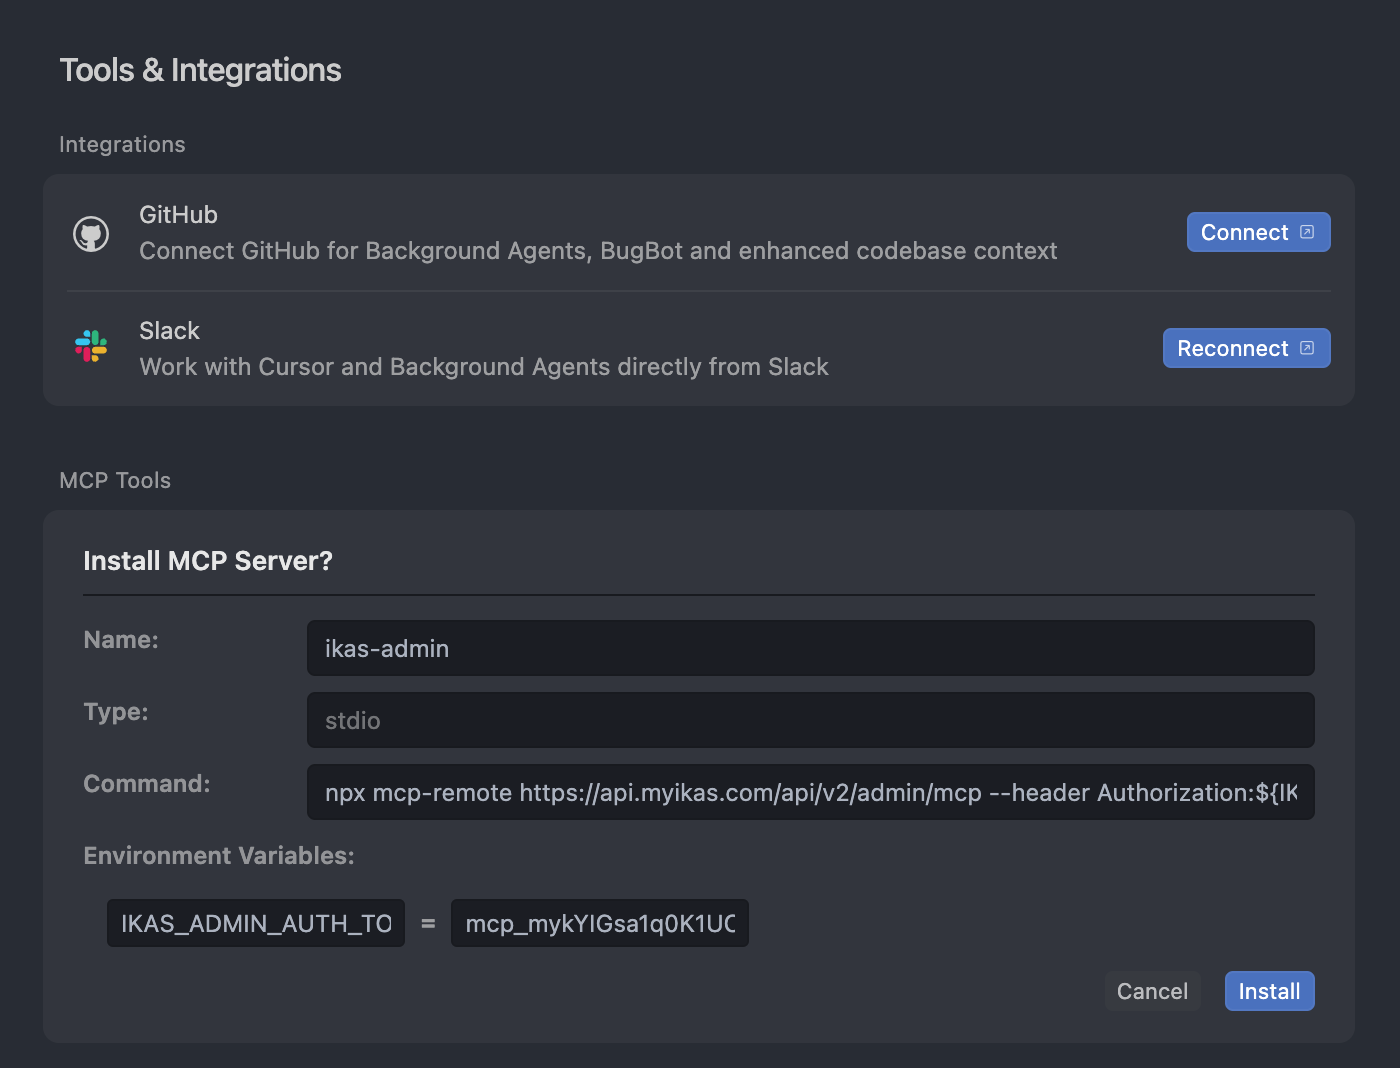Click the IKAS_ADMIN_AUTH_TO variable name field
The image size is (1400, 1068).
click(256, 923)
